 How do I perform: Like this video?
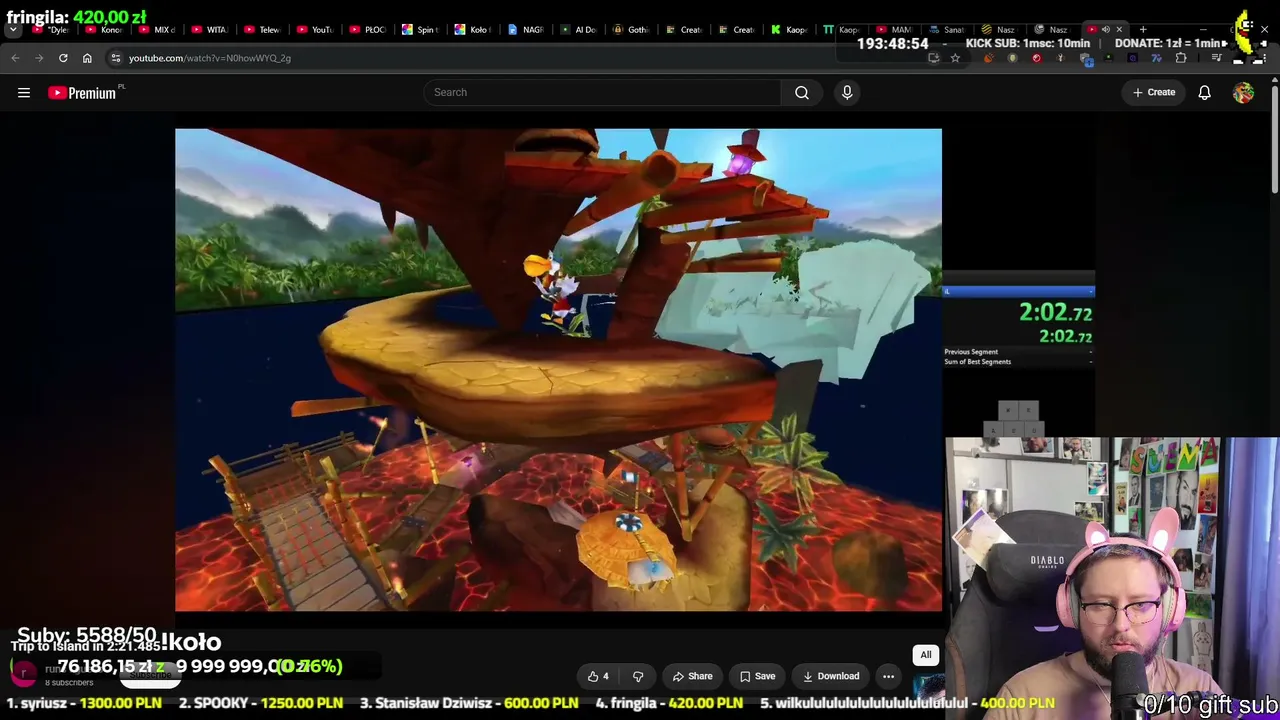598,677
